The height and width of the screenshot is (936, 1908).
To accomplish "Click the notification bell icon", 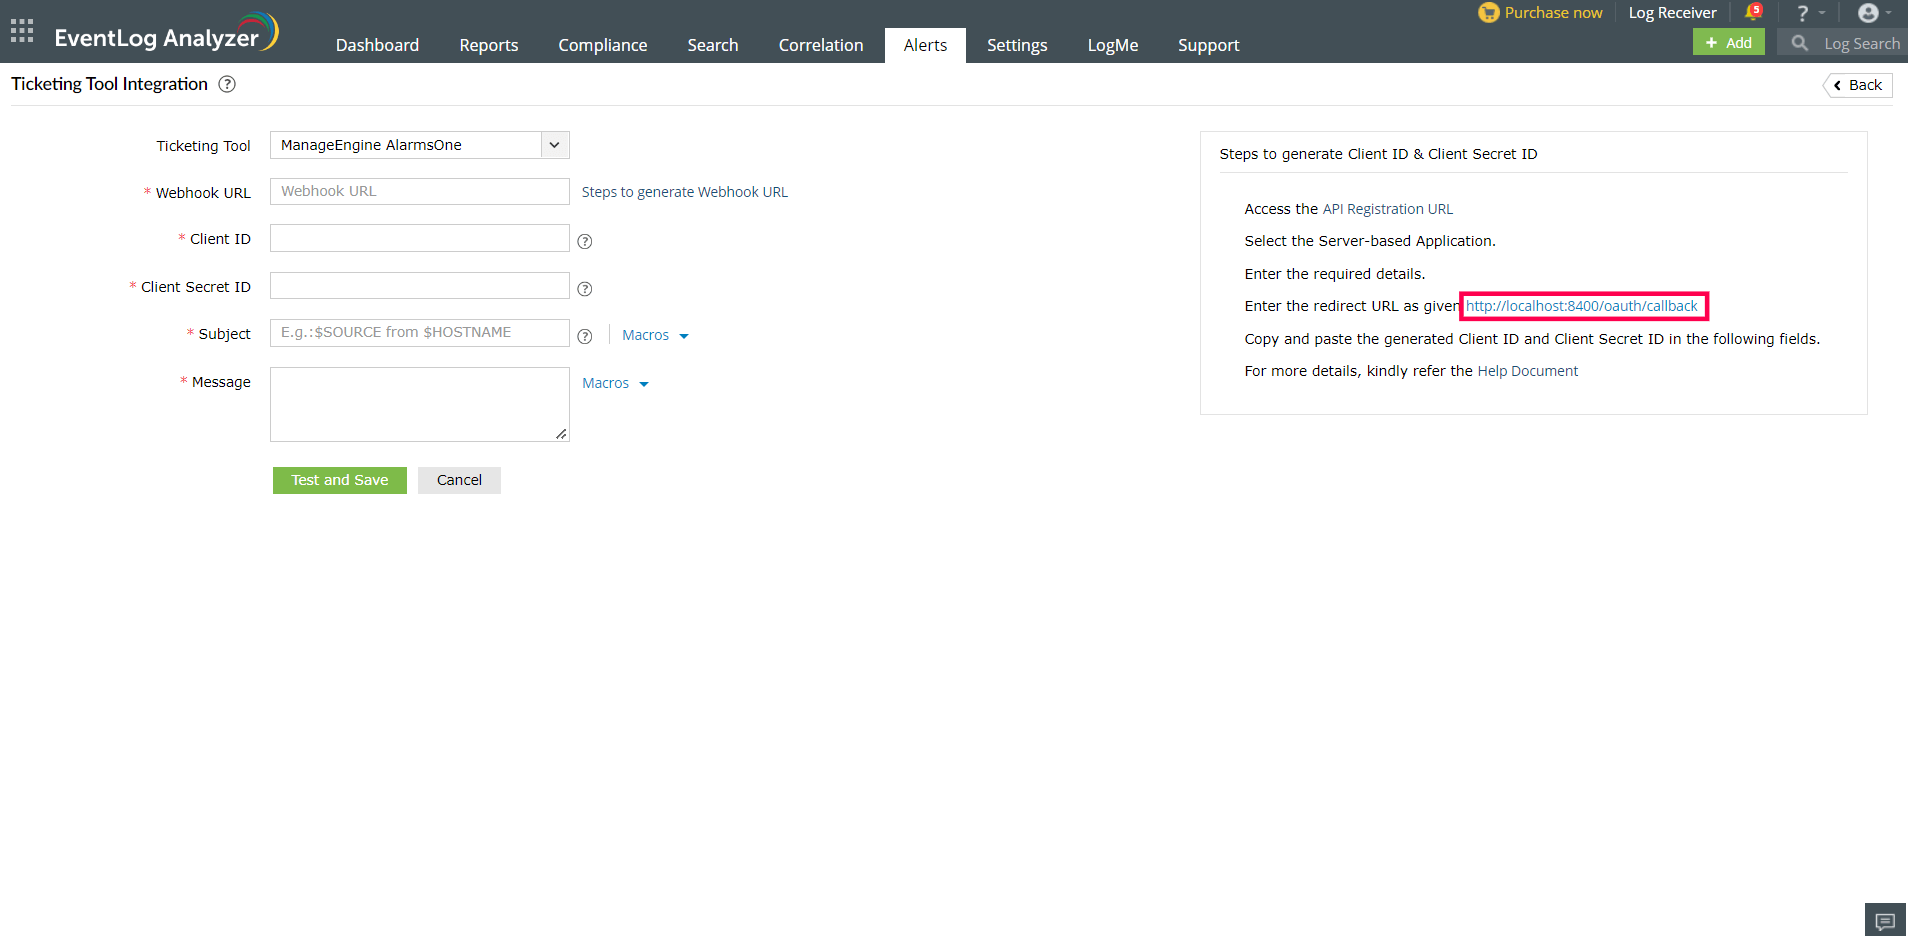I will (x=1752, y=13).
